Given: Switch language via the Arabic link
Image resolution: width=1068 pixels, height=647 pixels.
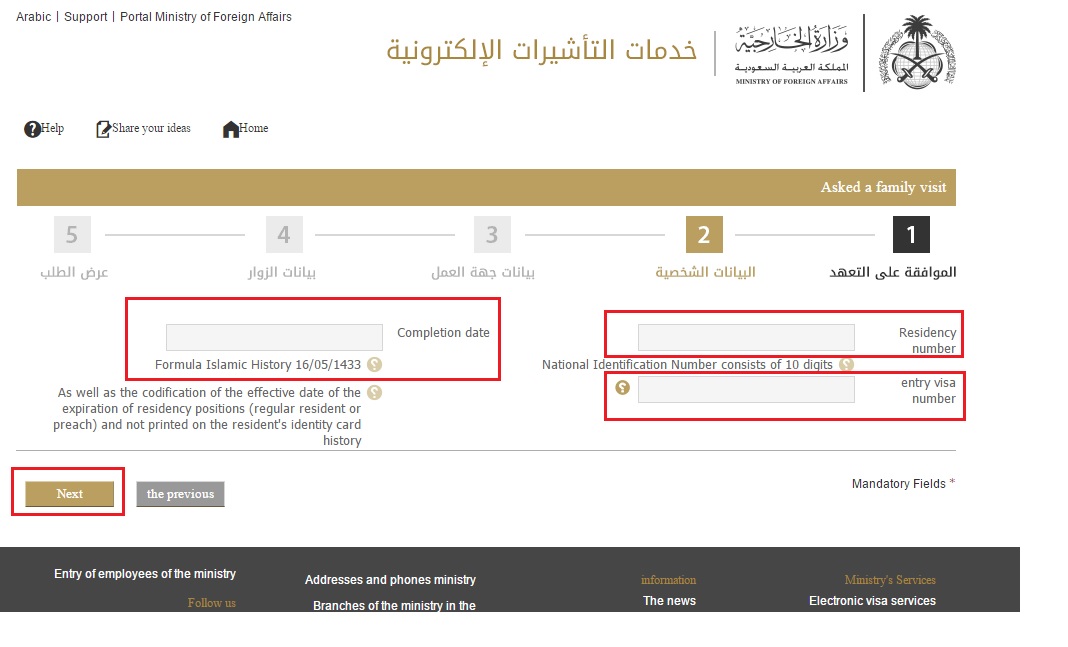Looking at the screenshot, I should click(x=33, y=17).
